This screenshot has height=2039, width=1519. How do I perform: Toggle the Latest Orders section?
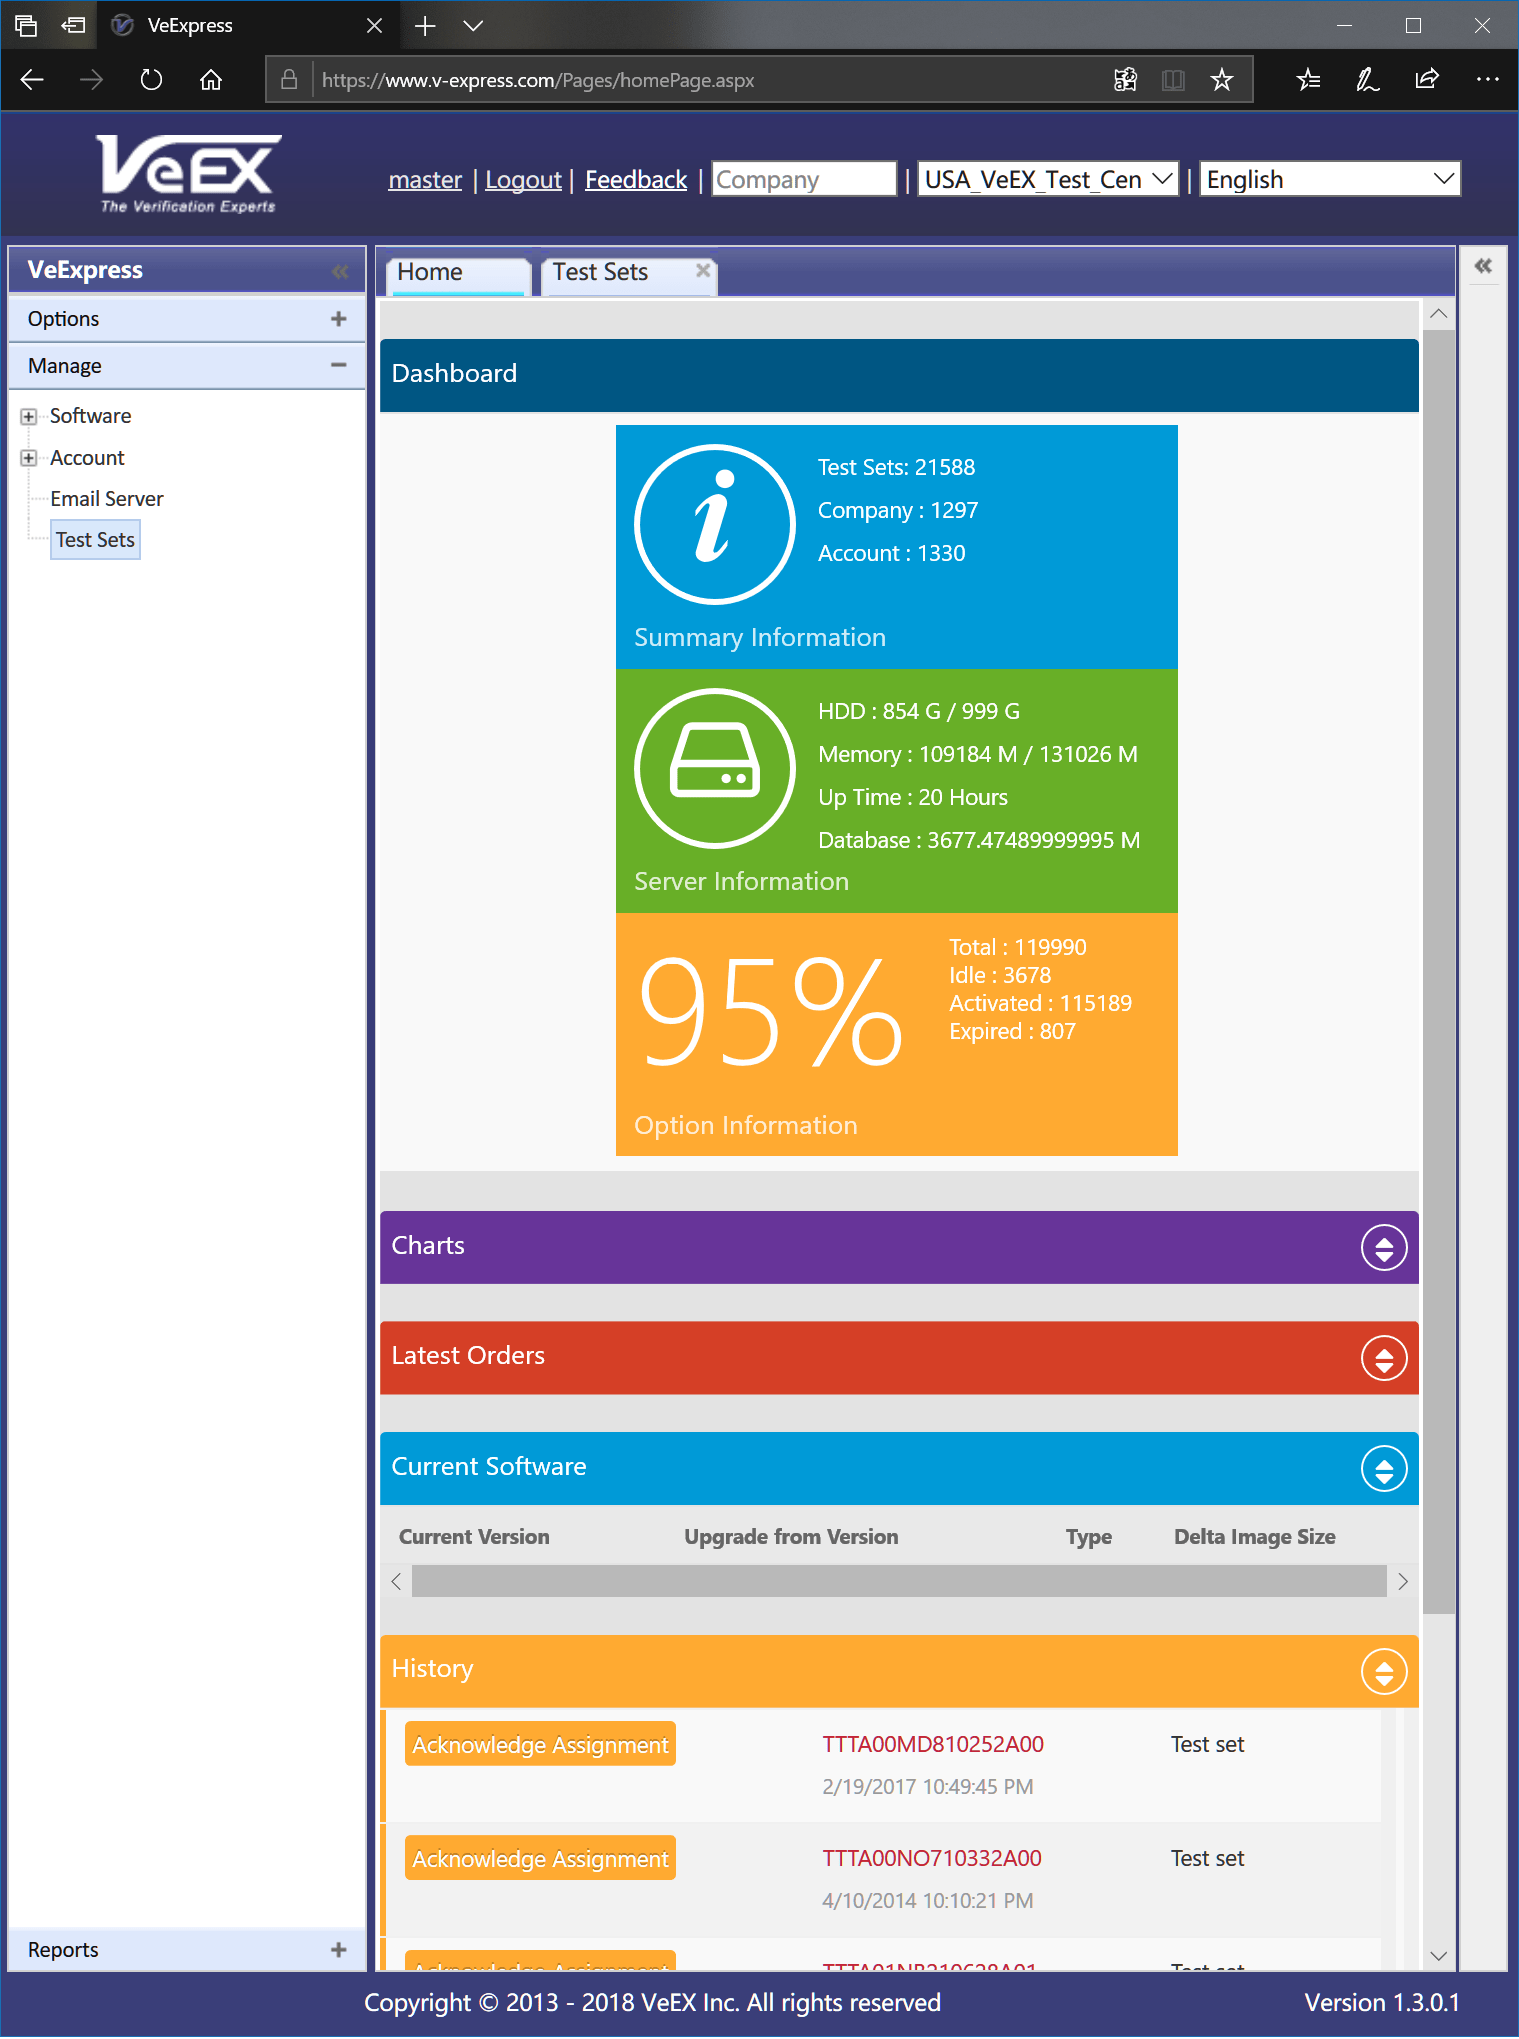coord(1384,1358)
